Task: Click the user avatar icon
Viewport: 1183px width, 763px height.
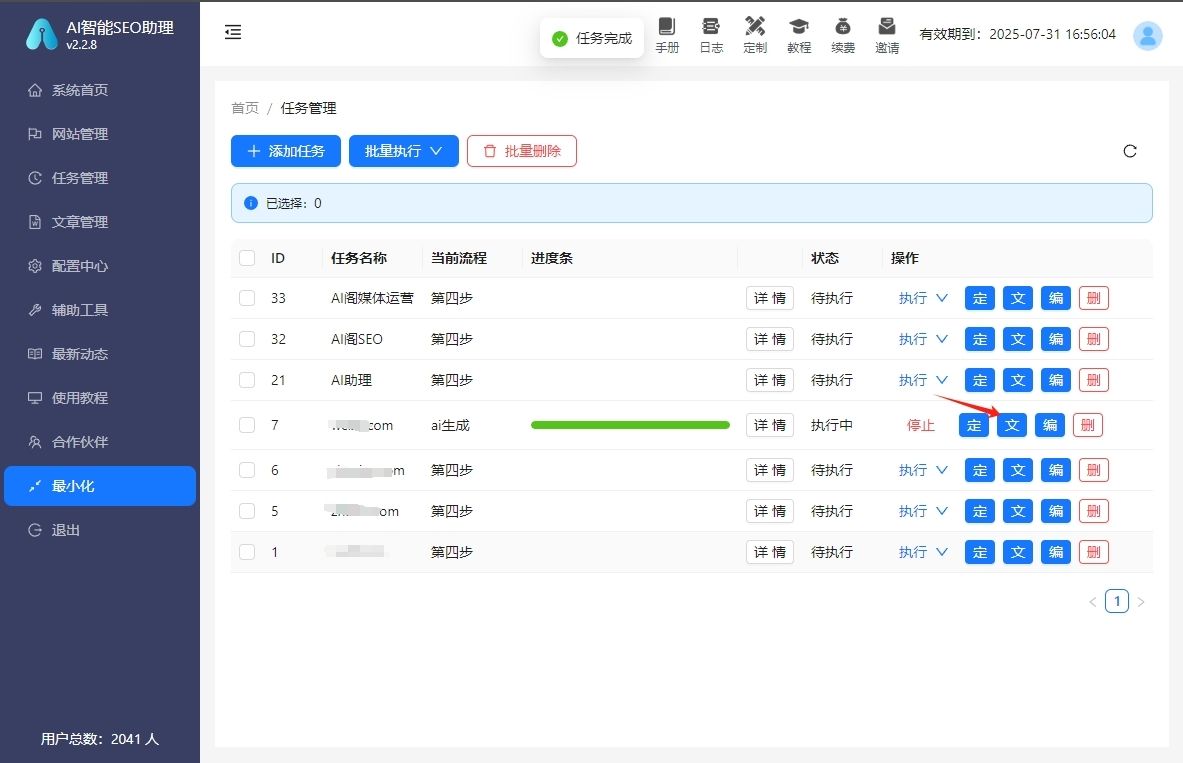Action: (1148, 35)
